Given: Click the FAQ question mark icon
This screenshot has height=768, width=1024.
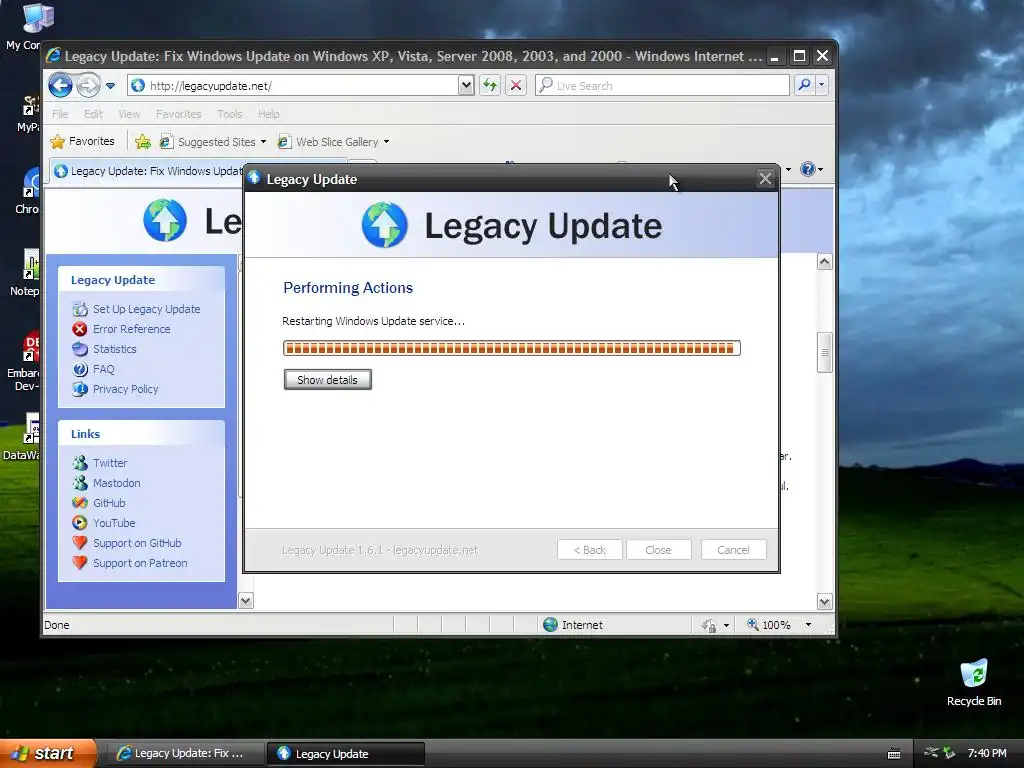Looking at the screenshot, I should click(80, 369).
